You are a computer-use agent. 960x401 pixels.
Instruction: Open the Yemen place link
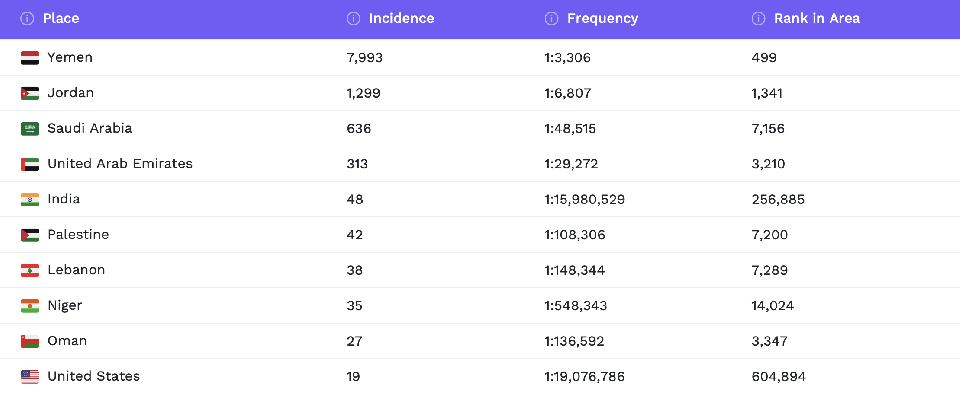[70, 58]
